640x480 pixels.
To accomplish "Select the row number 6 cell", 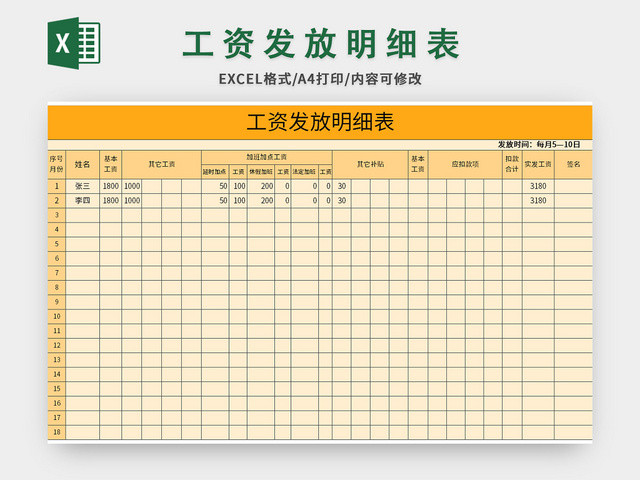I will (57, 258).
